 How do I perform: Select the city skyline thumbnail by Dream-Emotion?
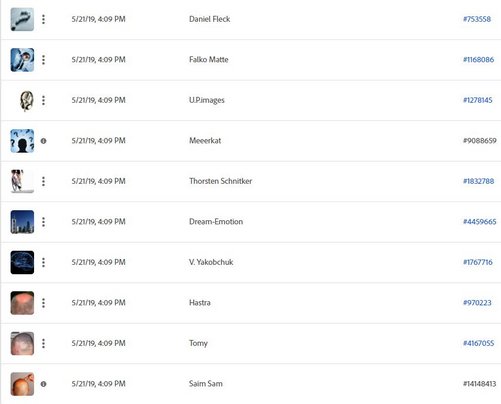coord(22,222)
